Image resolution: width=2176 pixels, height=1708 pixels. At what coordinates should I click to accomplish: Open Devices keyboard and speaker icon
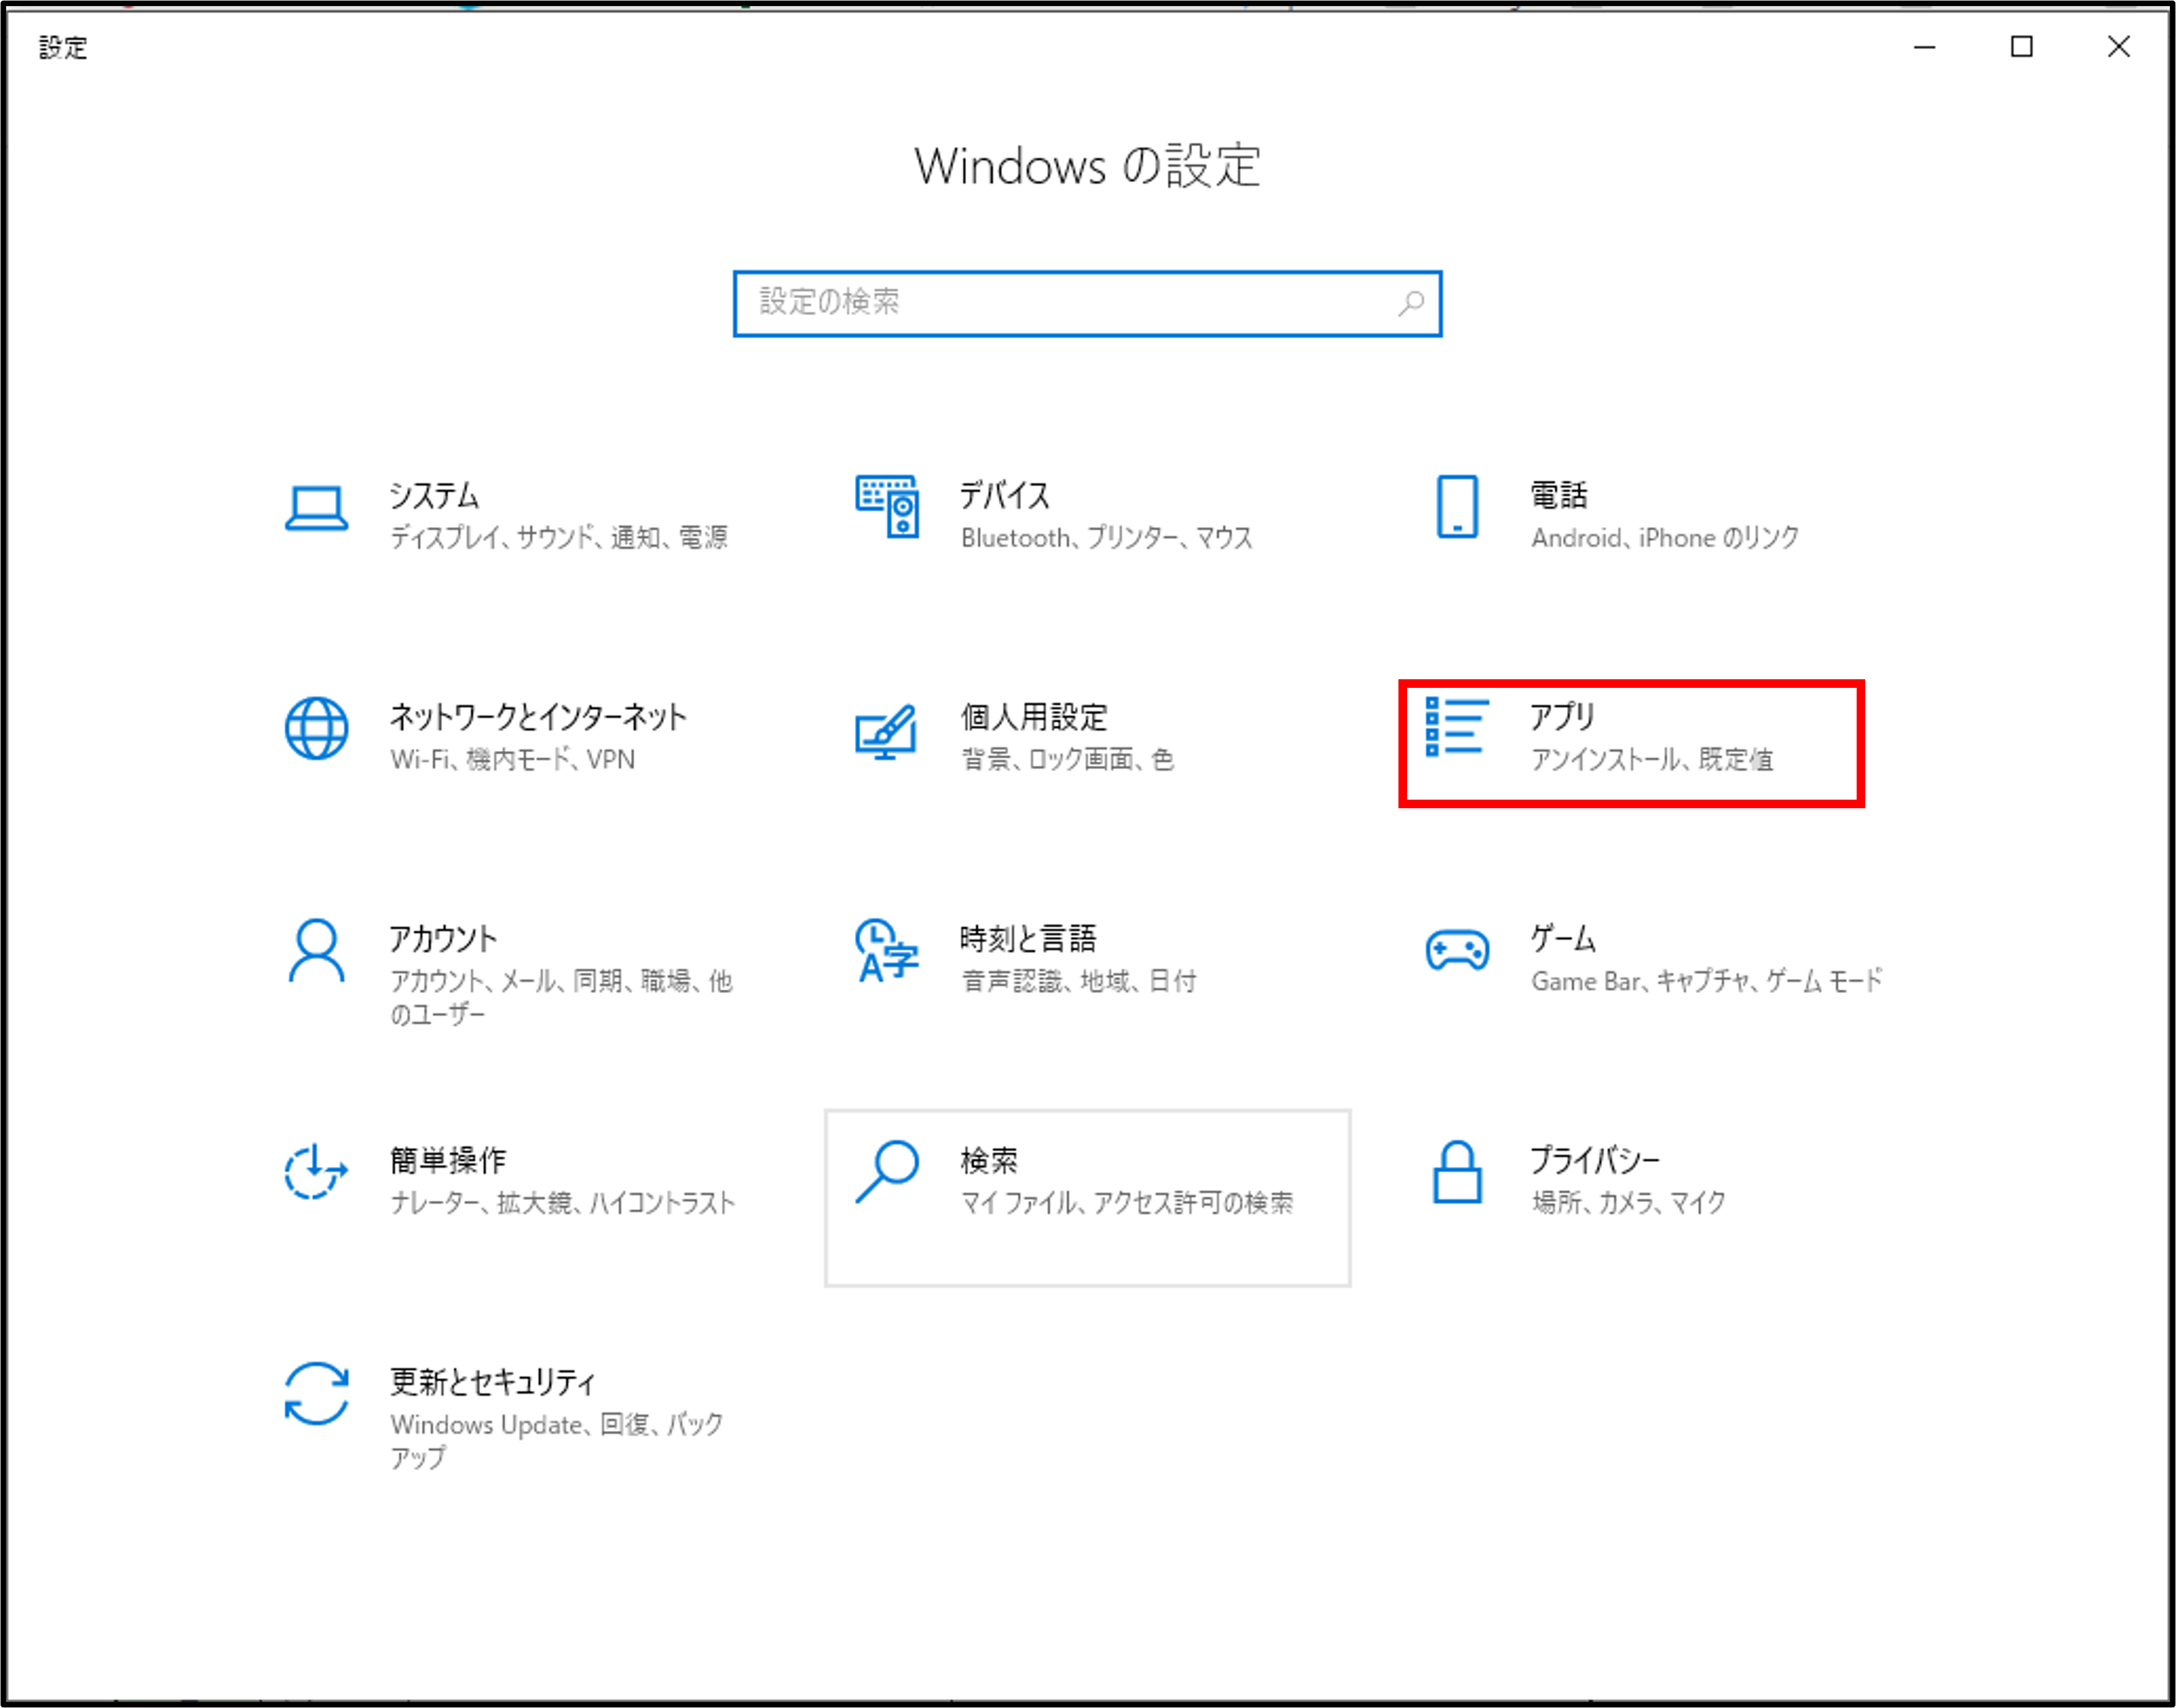click(x=886, y=507)
